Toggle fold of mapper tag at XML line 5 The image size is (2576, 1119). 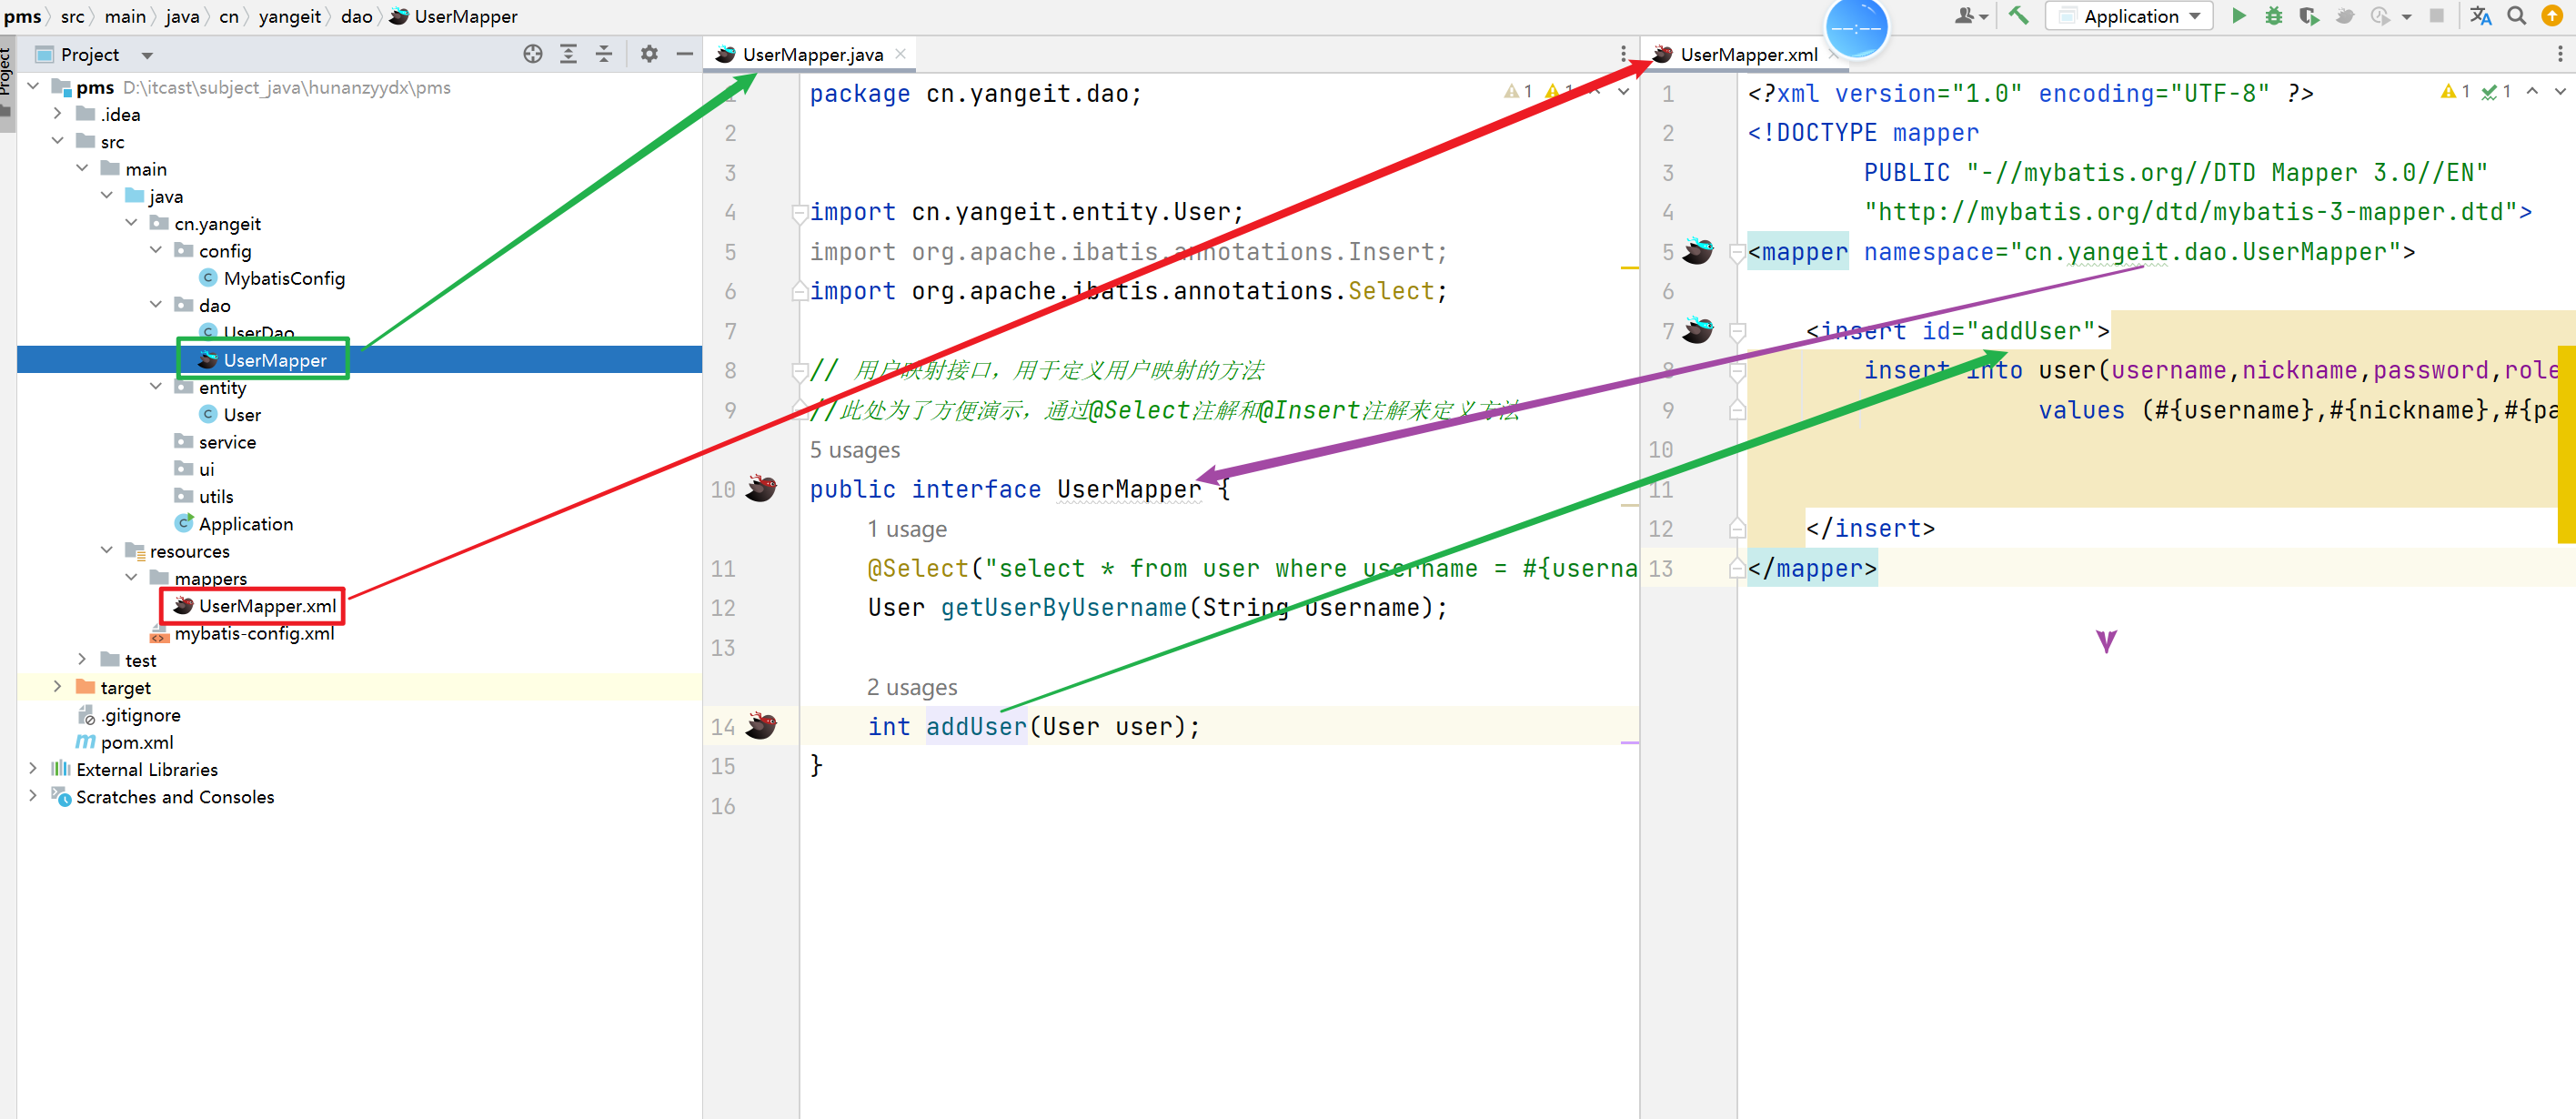coord(1738,252)
